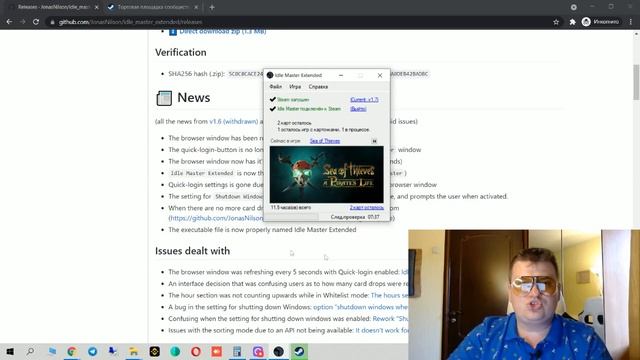Screen dimensions: 640x360
Task: Open Windows taskbar search
Action: pos(30,351)
